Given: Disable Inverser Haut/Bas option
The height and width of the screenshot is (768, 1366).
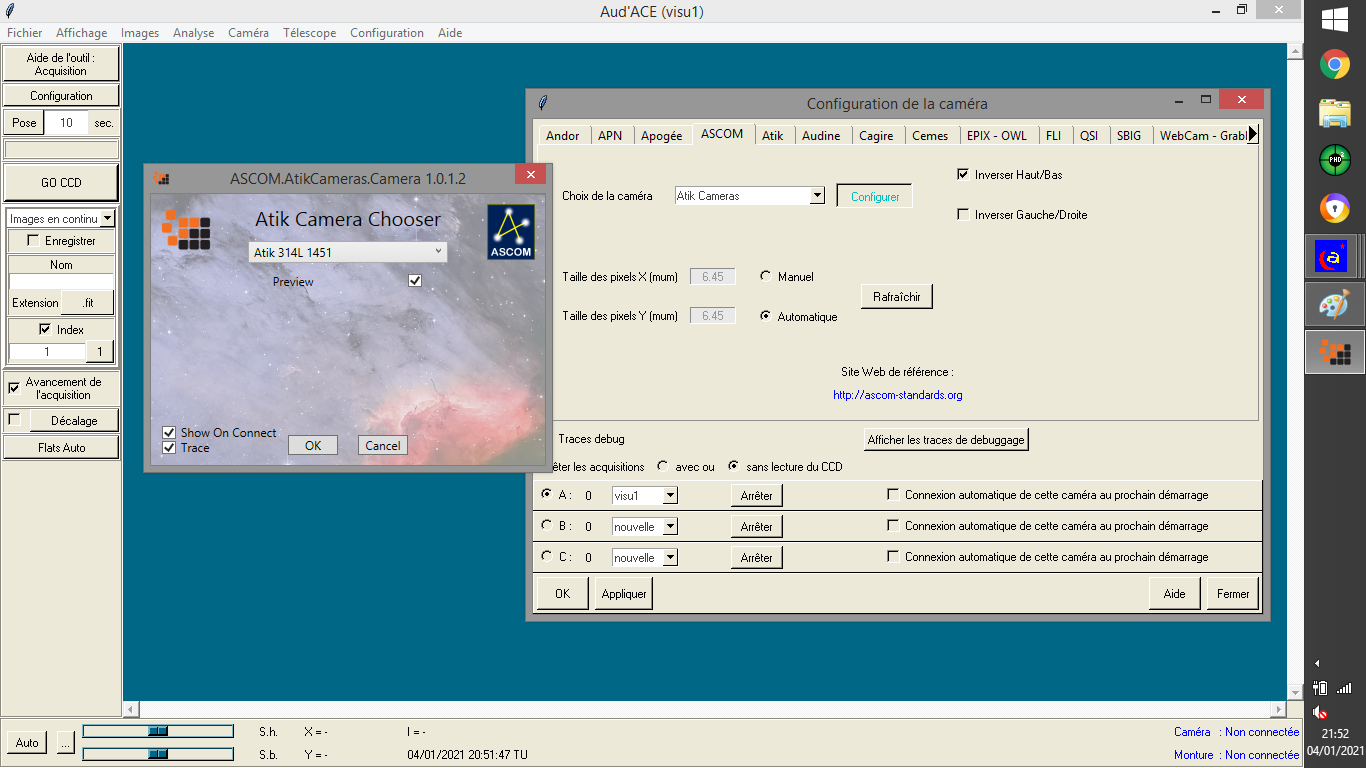Looking at the screenshot, I should pos(964,174).
